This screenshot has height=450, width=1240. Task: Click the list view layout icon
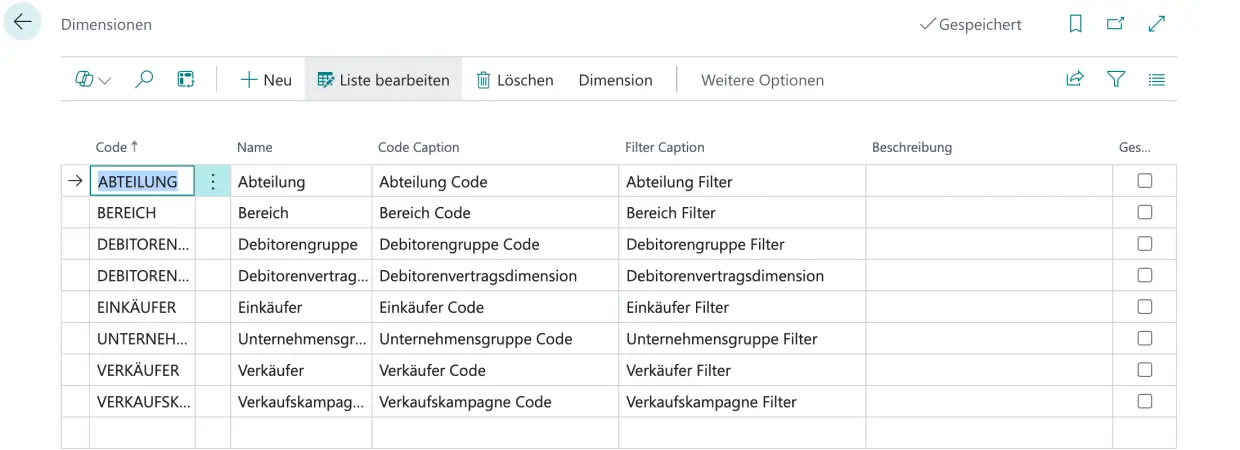(x=1156, y=80)
